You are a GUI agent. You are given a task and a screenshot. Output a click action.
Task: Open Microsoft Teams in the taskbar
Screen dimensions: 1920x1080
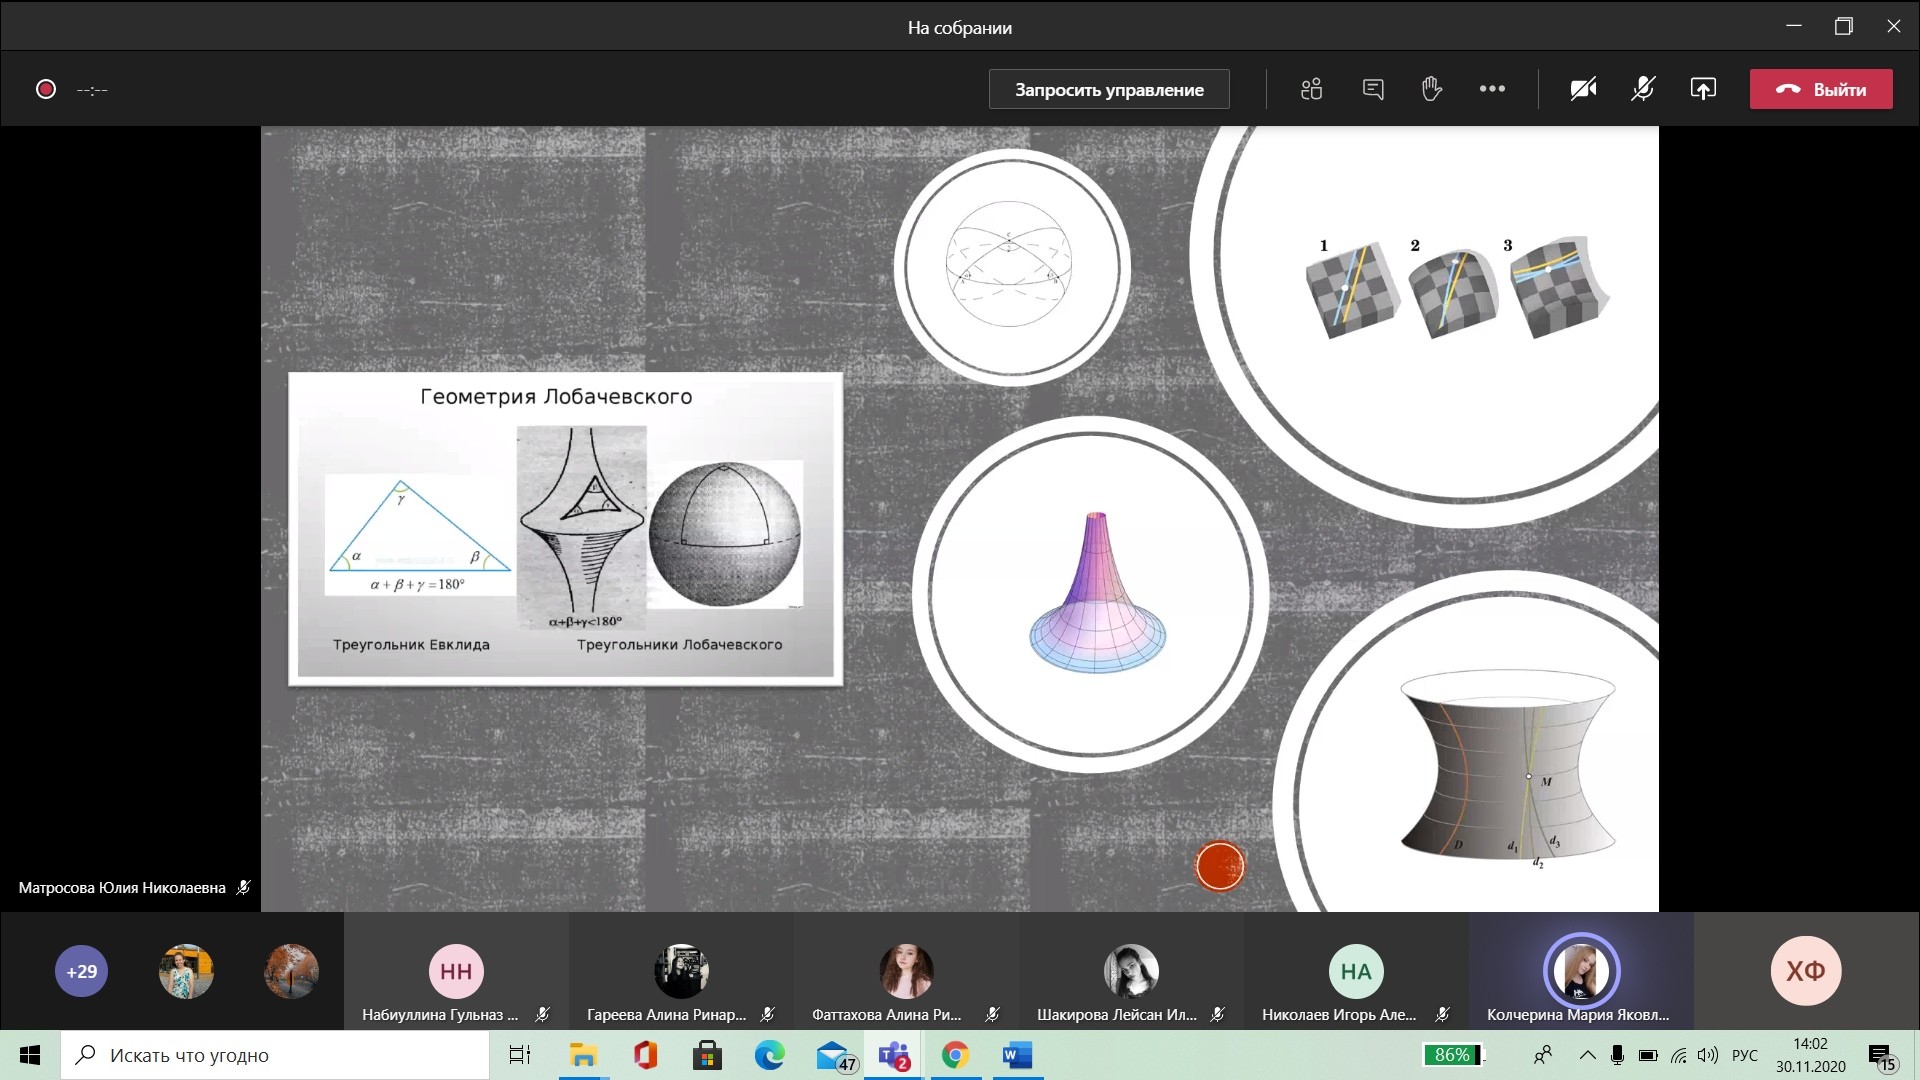click(x=893, y=1055)
